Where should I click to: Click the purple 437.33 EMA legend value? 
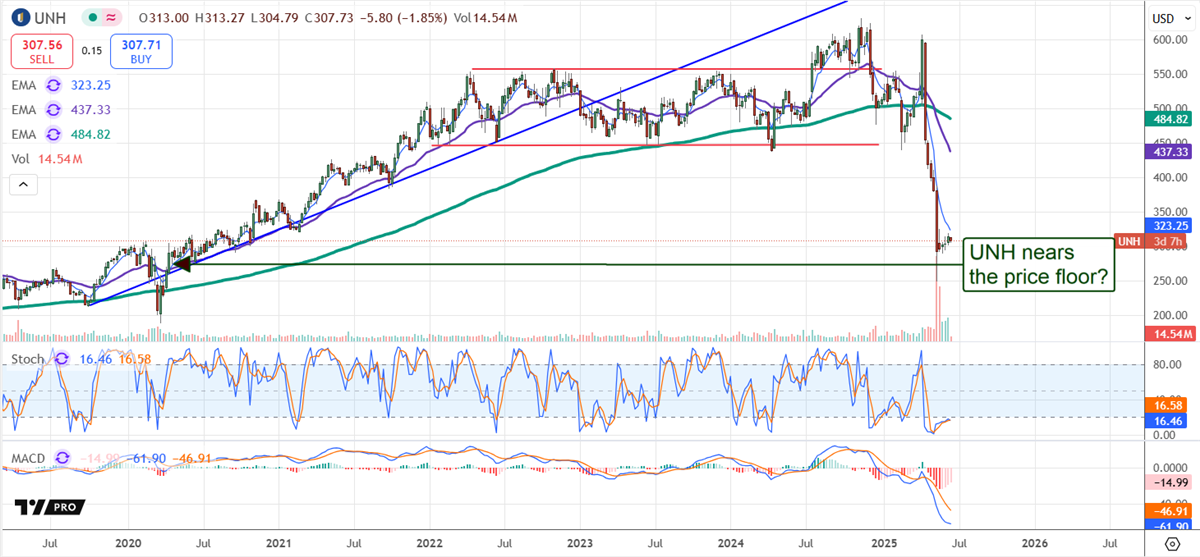(92, 110)
